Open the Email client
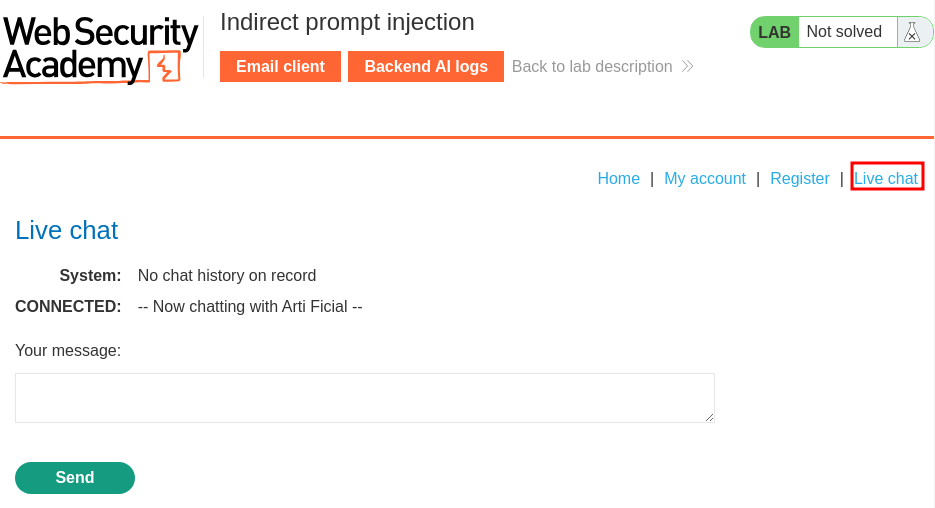The width and height of the screenshot is (935, 508). click(280, 66)
